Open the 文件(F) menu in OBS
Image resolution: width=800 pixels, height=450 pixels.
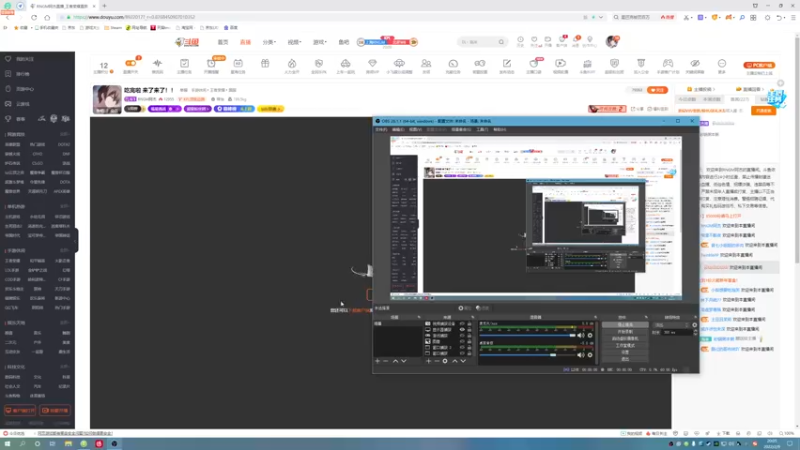381,130
